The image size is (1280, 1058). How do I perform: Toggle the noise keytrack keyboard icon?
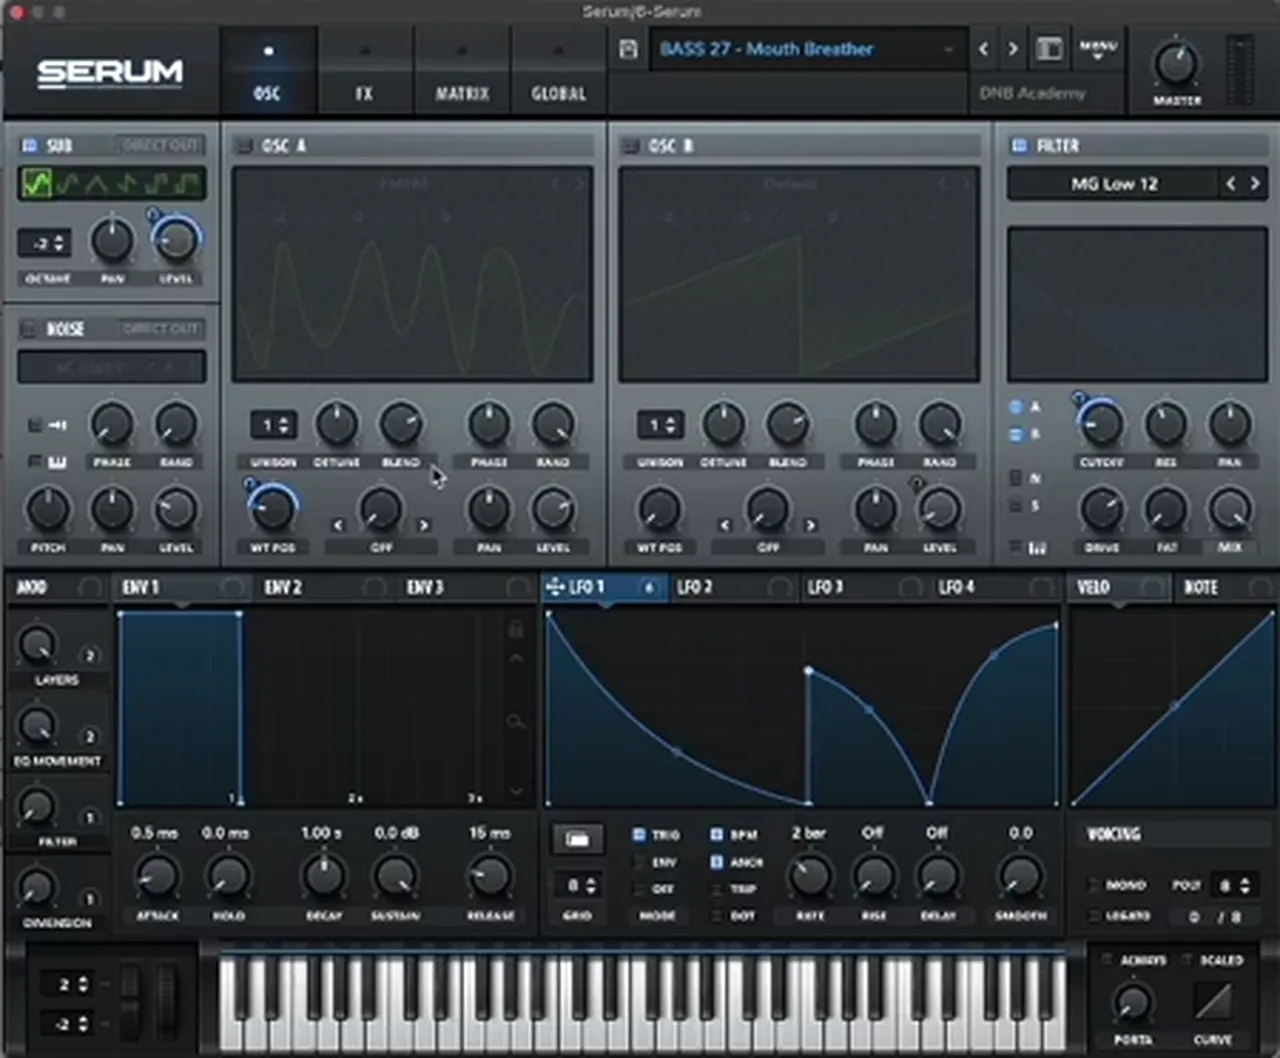(57, 462)
